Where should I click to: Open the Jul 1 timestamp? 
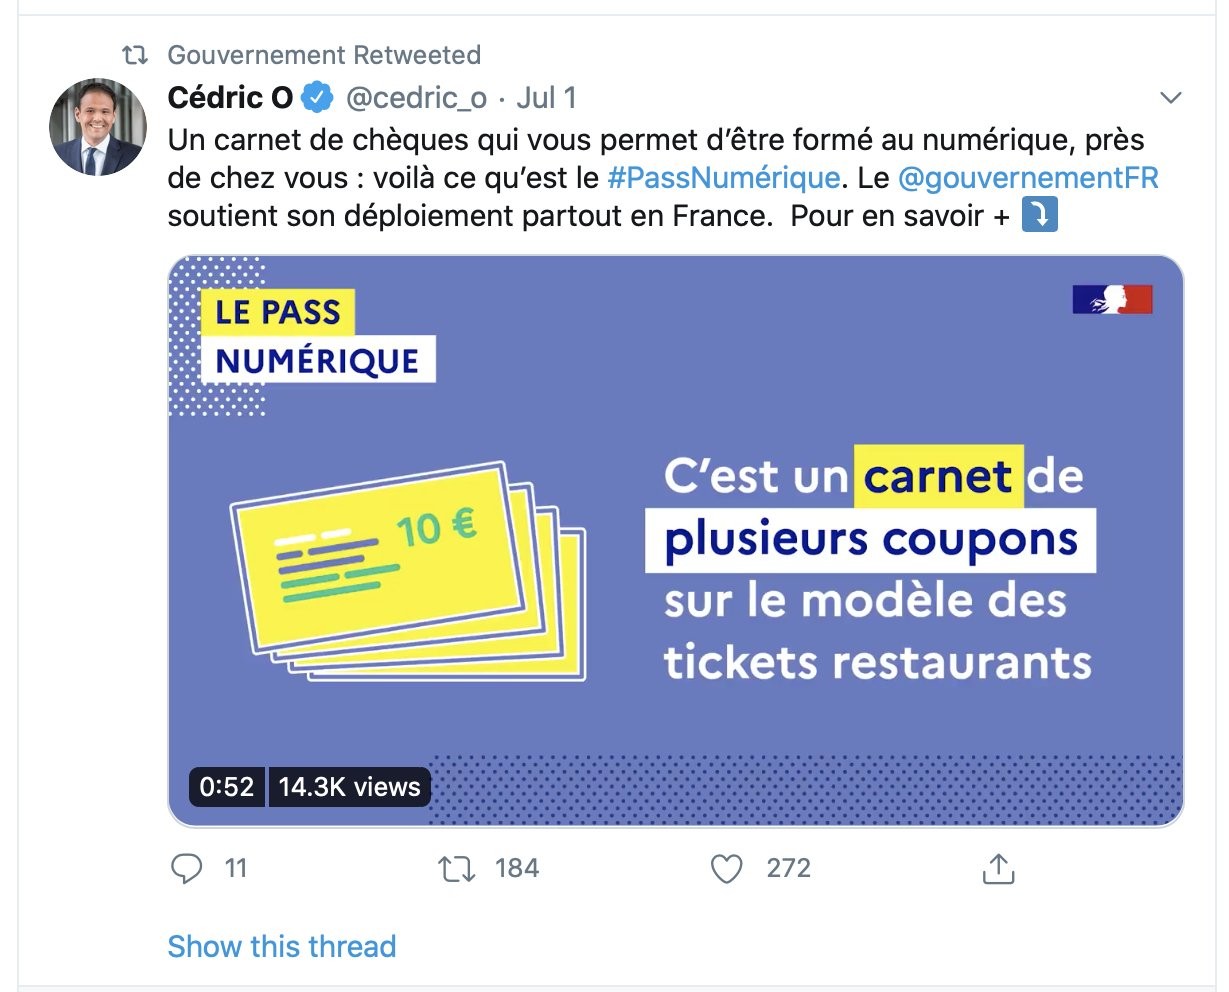(547, 97)
